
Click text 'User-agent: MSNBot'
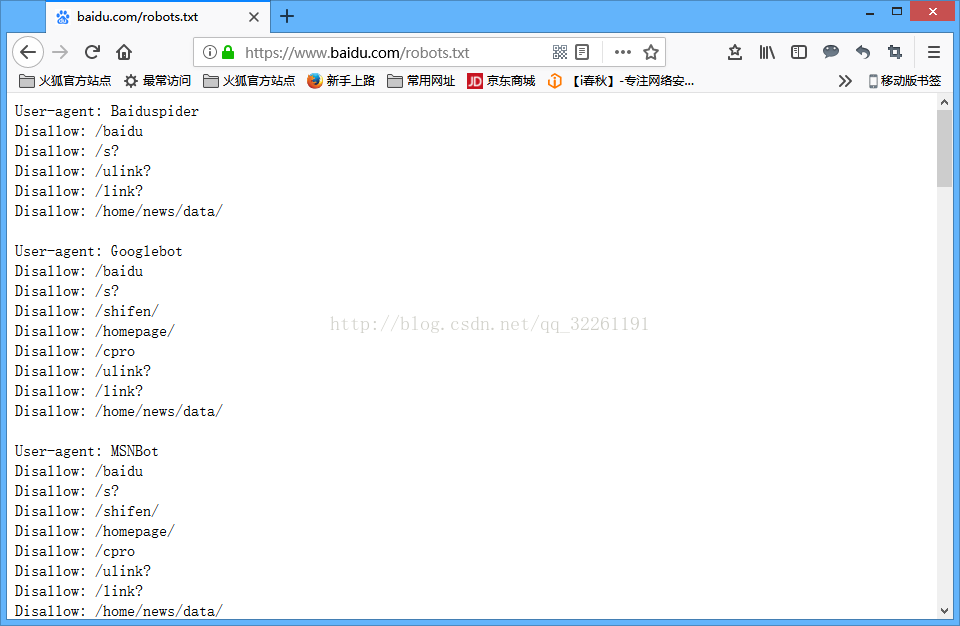click(86, 451)
